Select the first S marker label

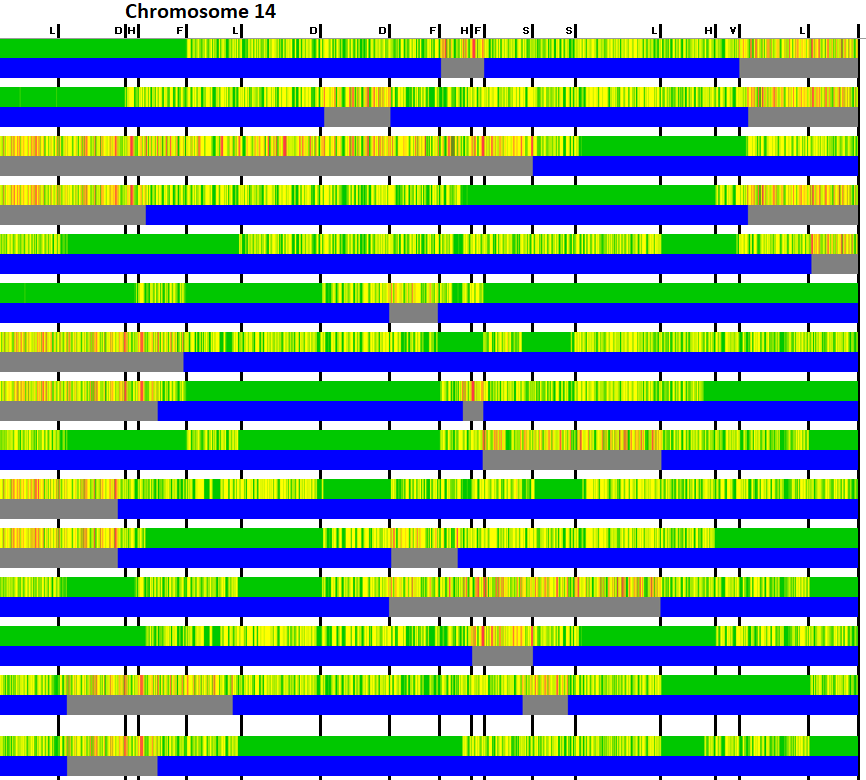point(526,30)
